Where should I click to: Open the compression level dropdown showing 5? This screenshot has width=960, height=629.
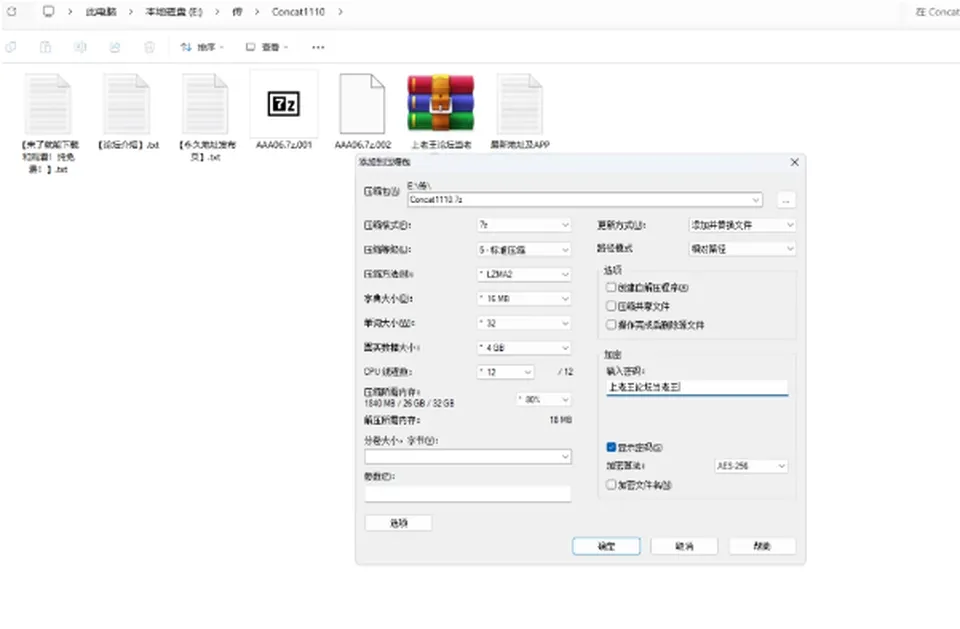click(524, 249)
